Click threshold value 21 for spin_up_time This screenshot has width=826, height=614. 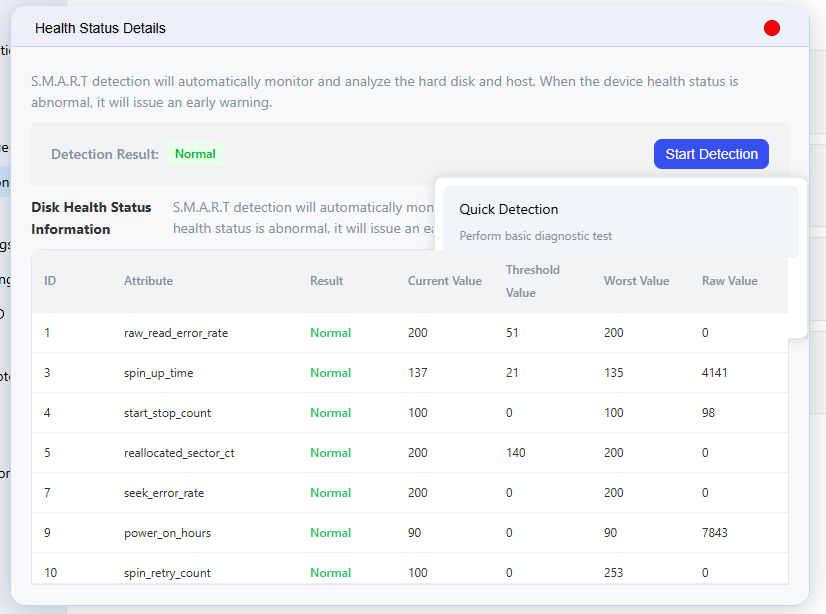(x=512, y=373)
